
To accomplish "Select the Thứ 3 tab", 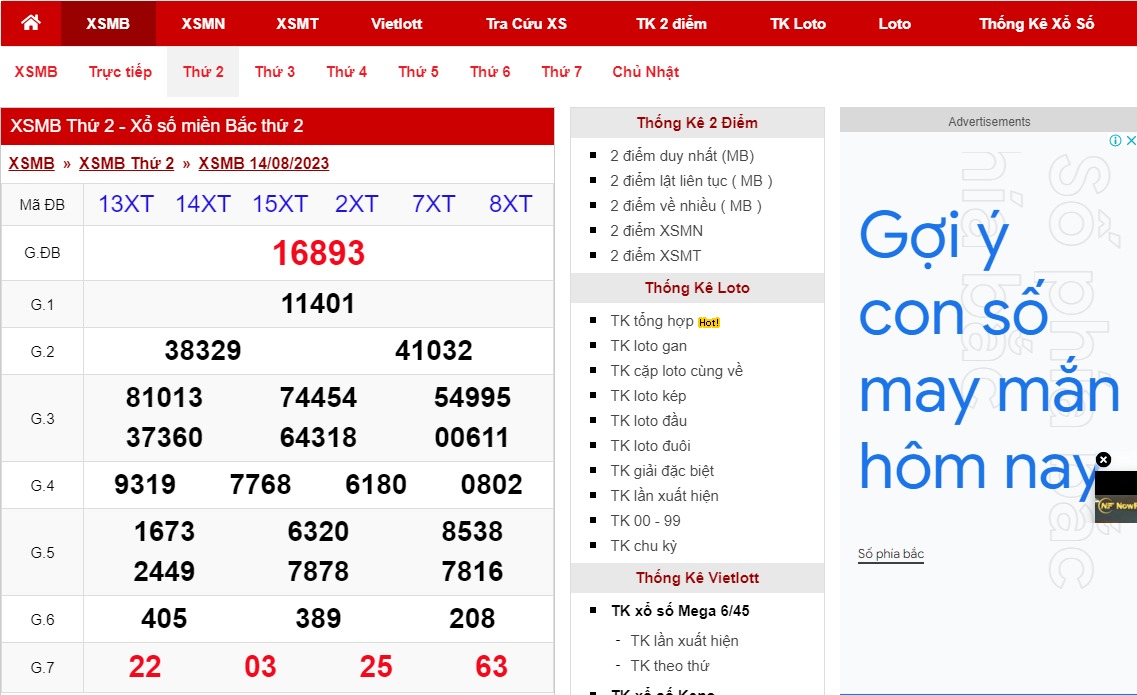I will pos(275,72).
